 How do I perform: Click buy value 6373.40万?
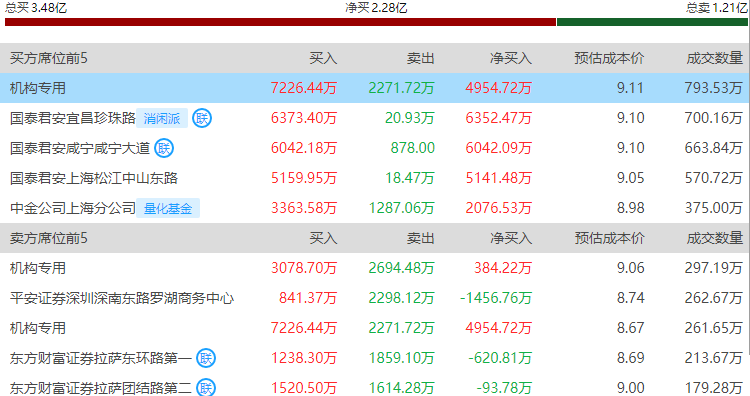click(x=304, y=118)
